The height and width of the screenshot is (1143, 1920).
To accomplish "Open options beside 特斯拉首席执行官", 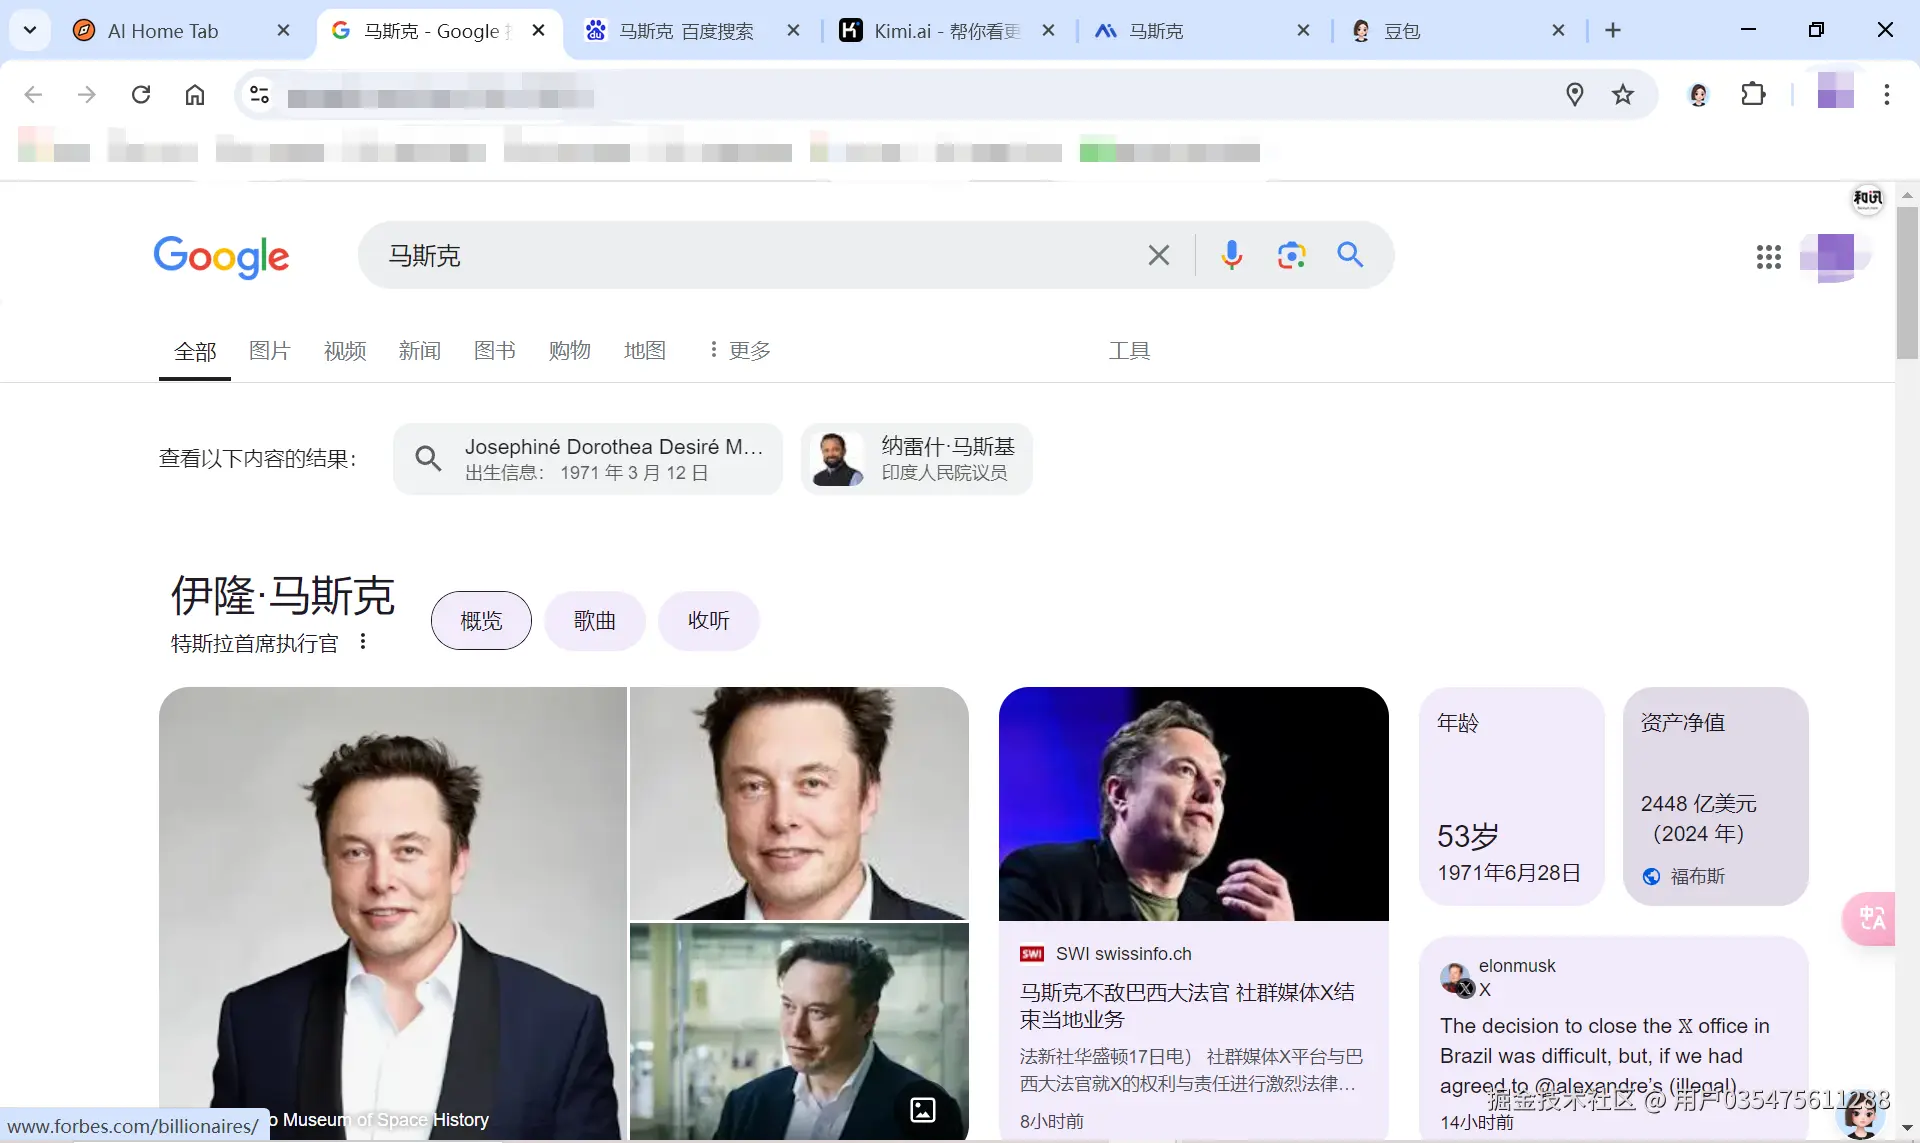I will (x=363, y=642).
